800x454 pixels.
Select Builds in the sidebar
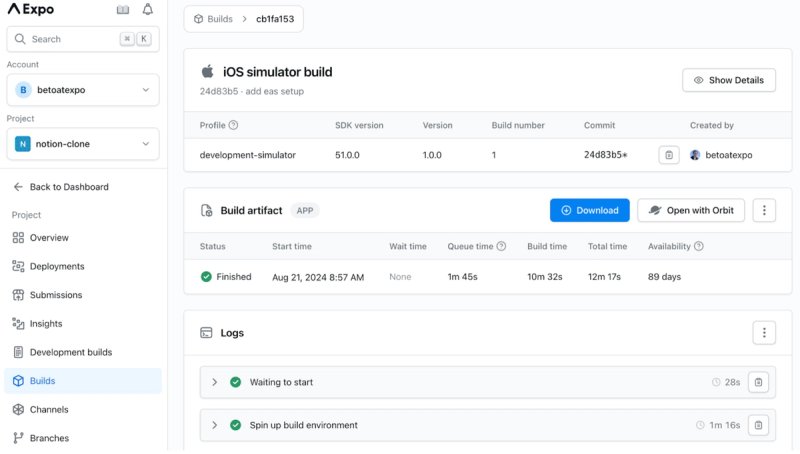[83, 381]
